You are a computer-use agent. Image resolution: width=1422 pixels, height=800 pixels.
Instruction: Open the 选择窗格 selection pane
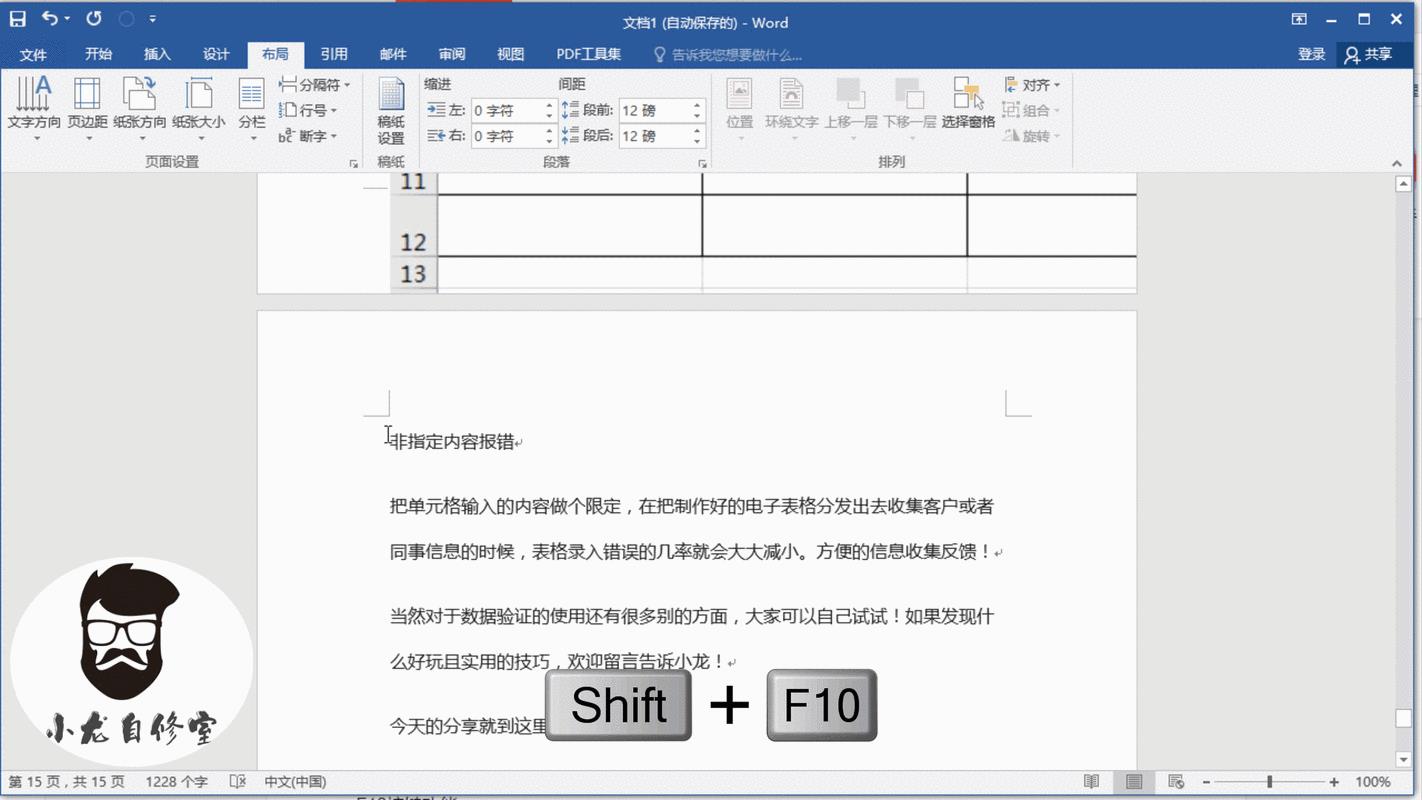click(968, 104)
